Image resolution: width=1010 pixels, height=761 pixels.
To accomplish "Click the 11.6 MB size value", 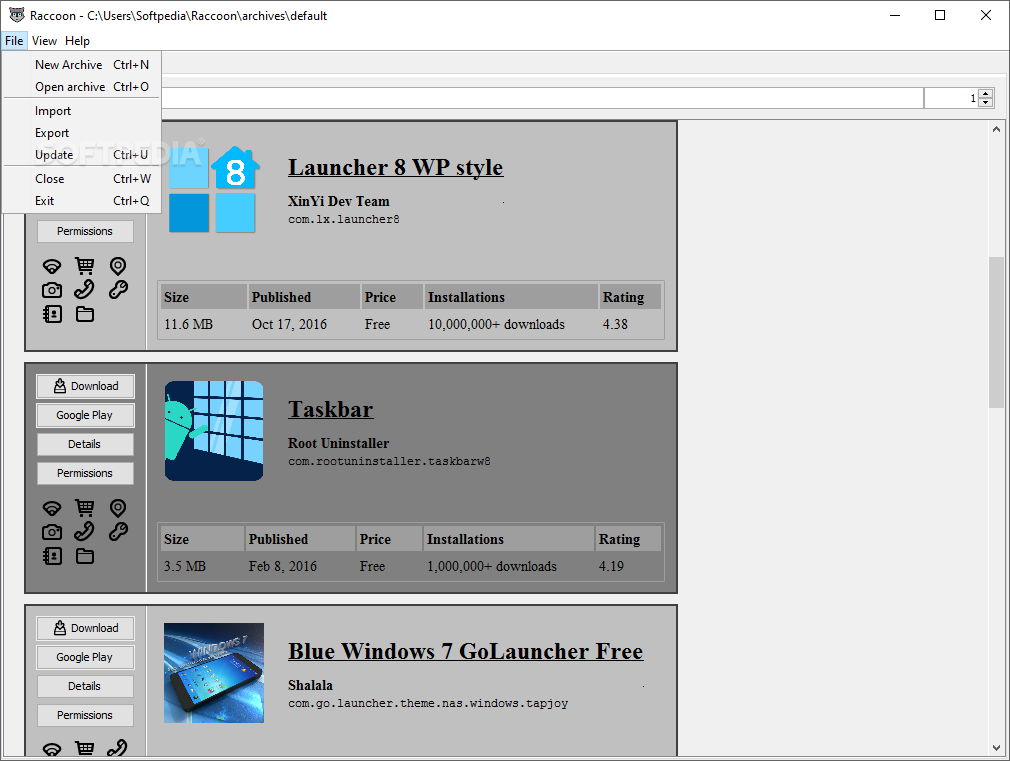I will pyautogui.click(x=188, y=324).
